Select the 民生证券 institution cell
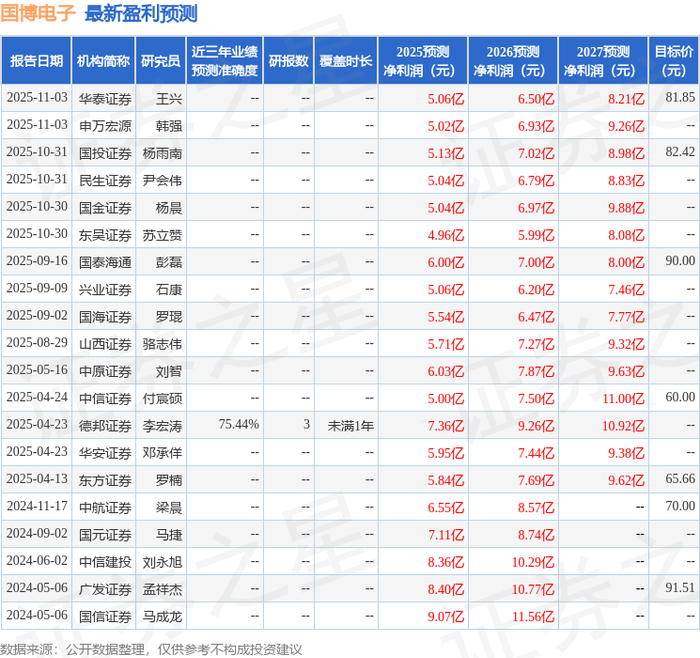Screen dimensions: 700x658 (x=105, y=180)
